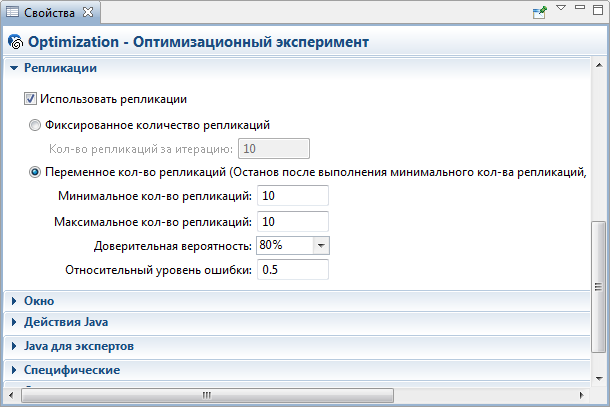Click the Минимальное кол-во репликаций field
Screen dimensions: 610x407
[293, 195]
